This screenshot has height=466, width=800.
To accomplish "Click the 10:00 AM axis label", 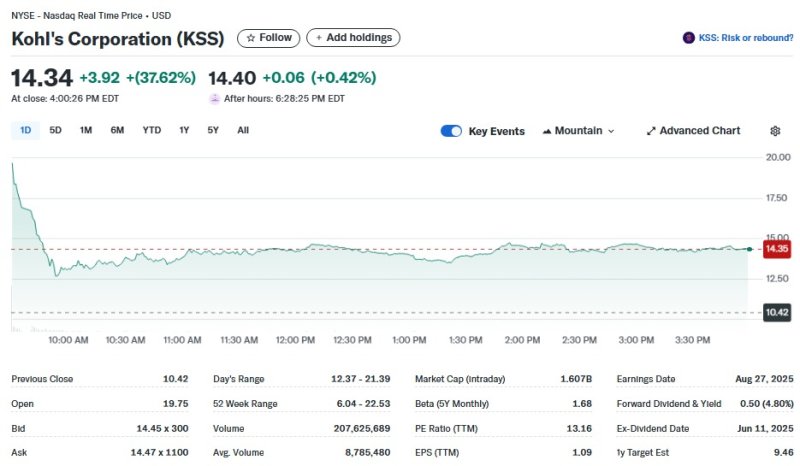I will pos(68,340).
